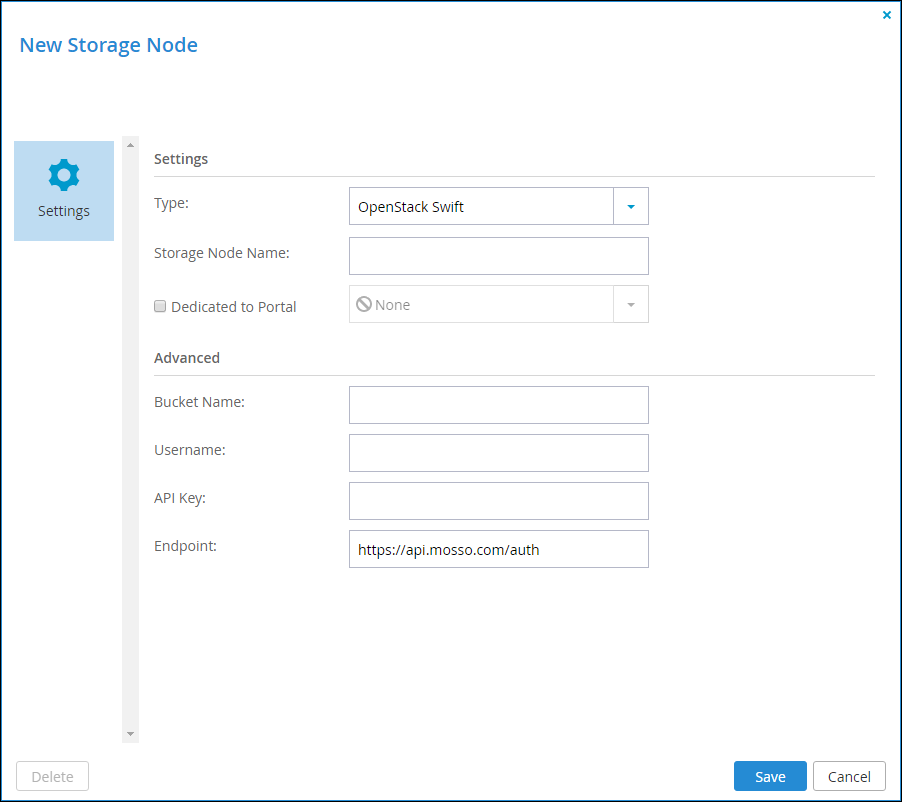Click the Endpoint: label
The width and height of the screenshot is (902, 802).
point(185,546)
